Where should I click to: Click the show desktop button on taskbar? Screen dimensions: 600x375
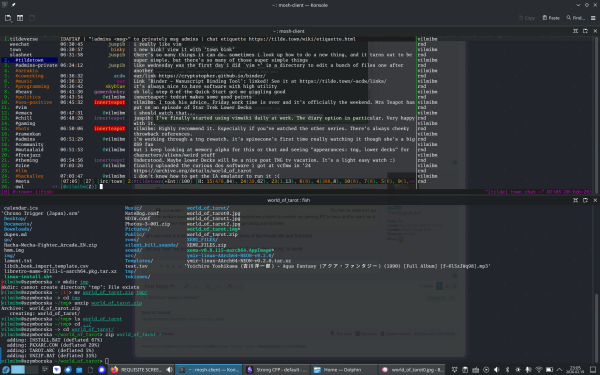tap(594, 370)
